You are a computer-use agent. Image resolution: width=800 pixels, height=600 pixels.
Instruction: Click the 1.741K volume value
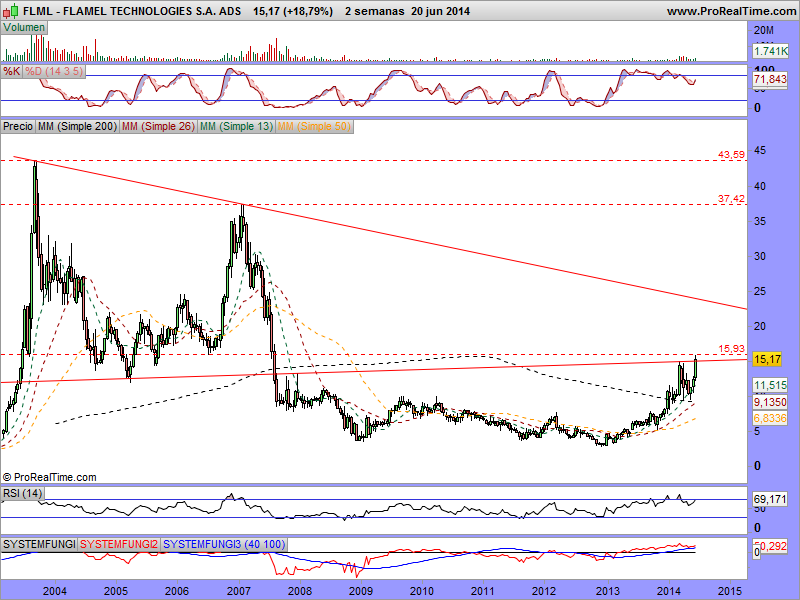(770, 51)
